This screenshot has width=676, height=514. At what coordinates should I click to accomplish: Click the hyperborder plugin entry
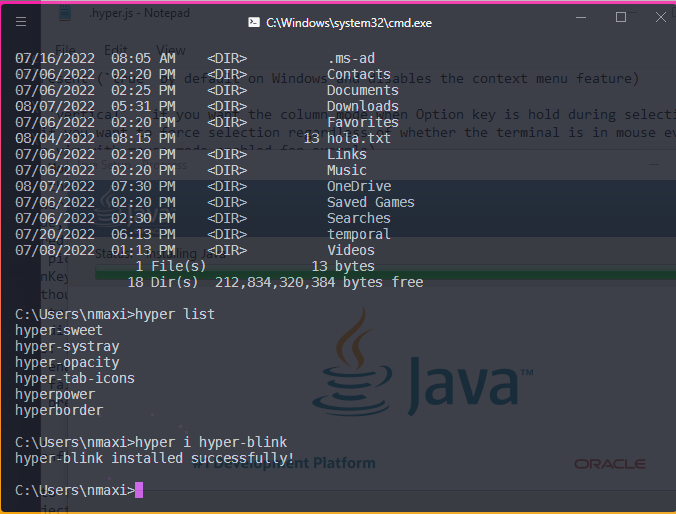point(59,410)
